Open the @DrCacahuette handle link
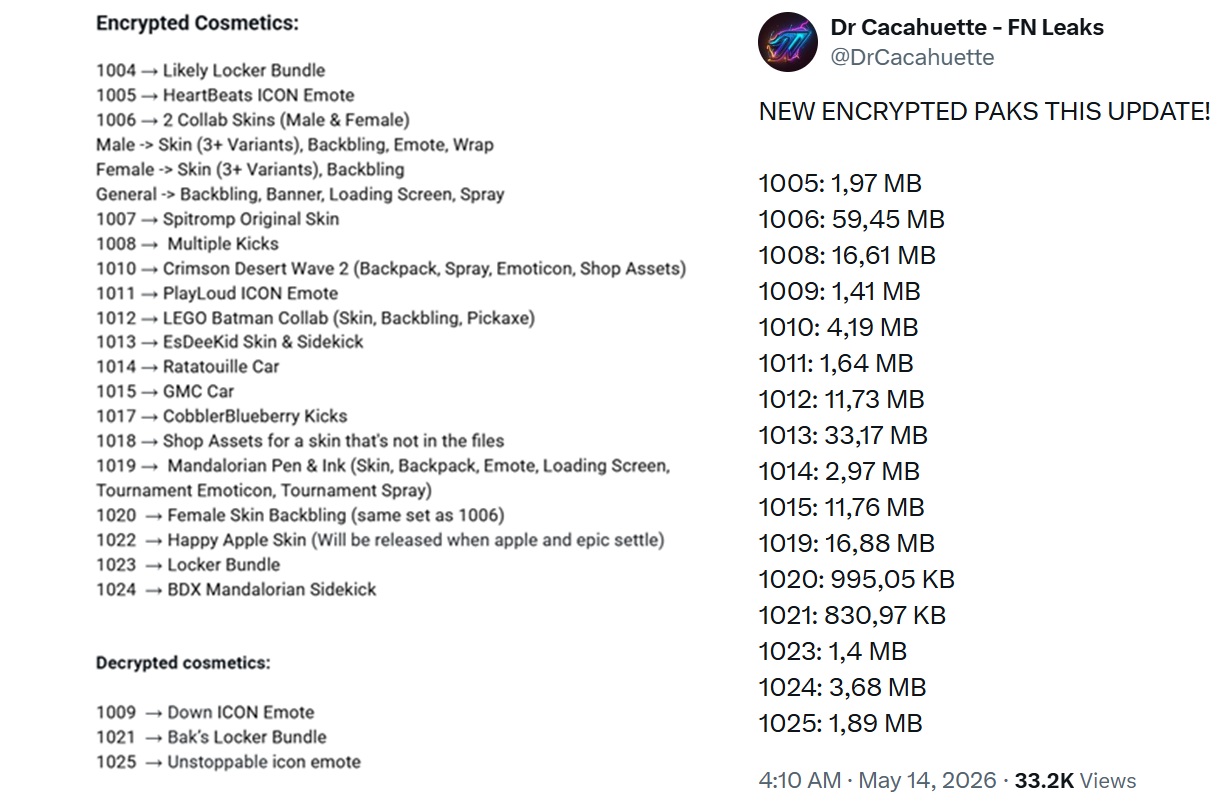1219x804 pixels. click(x=912, y=58)
